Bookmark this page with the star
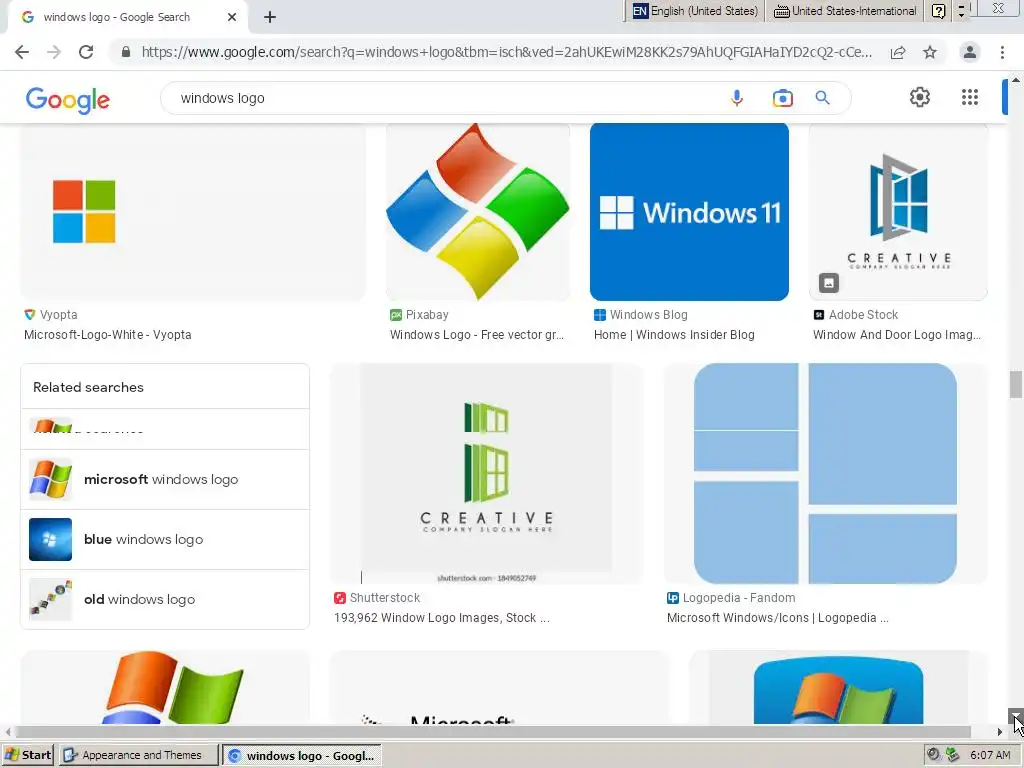This screenshot has width=1024, height=768. [930, 52]
